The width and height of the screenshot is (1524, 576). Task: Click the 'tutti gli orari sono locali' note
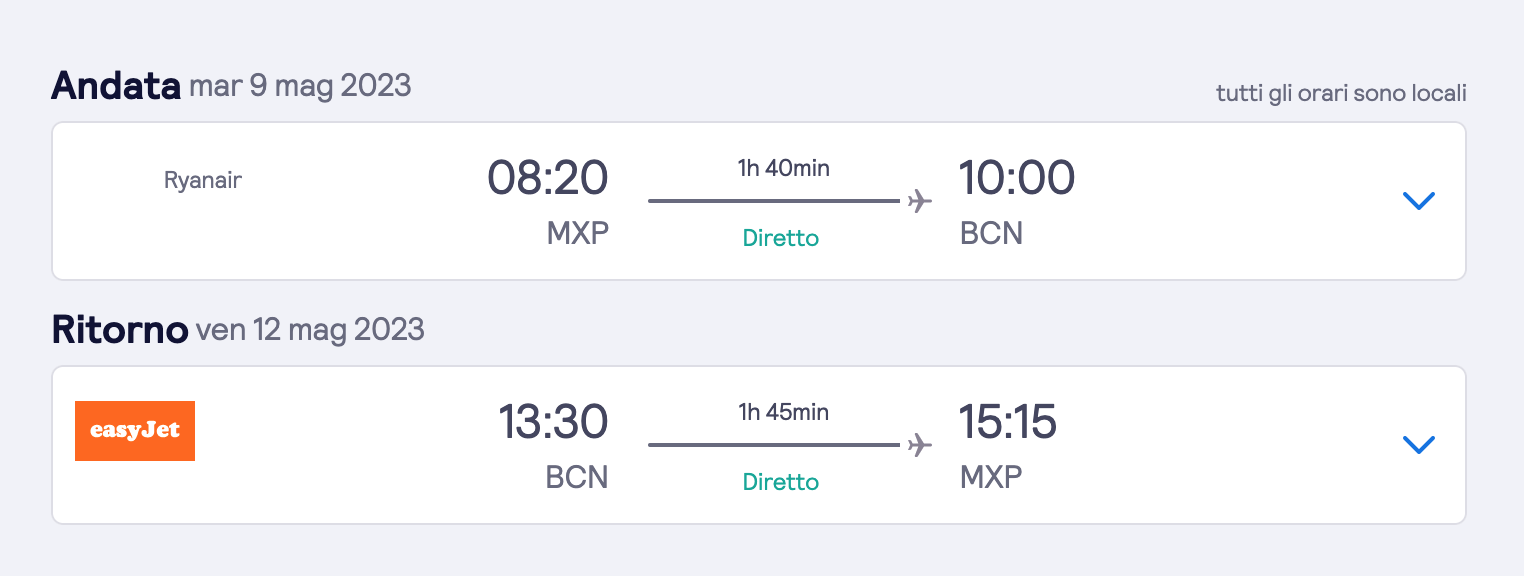tap(1340, 94)
